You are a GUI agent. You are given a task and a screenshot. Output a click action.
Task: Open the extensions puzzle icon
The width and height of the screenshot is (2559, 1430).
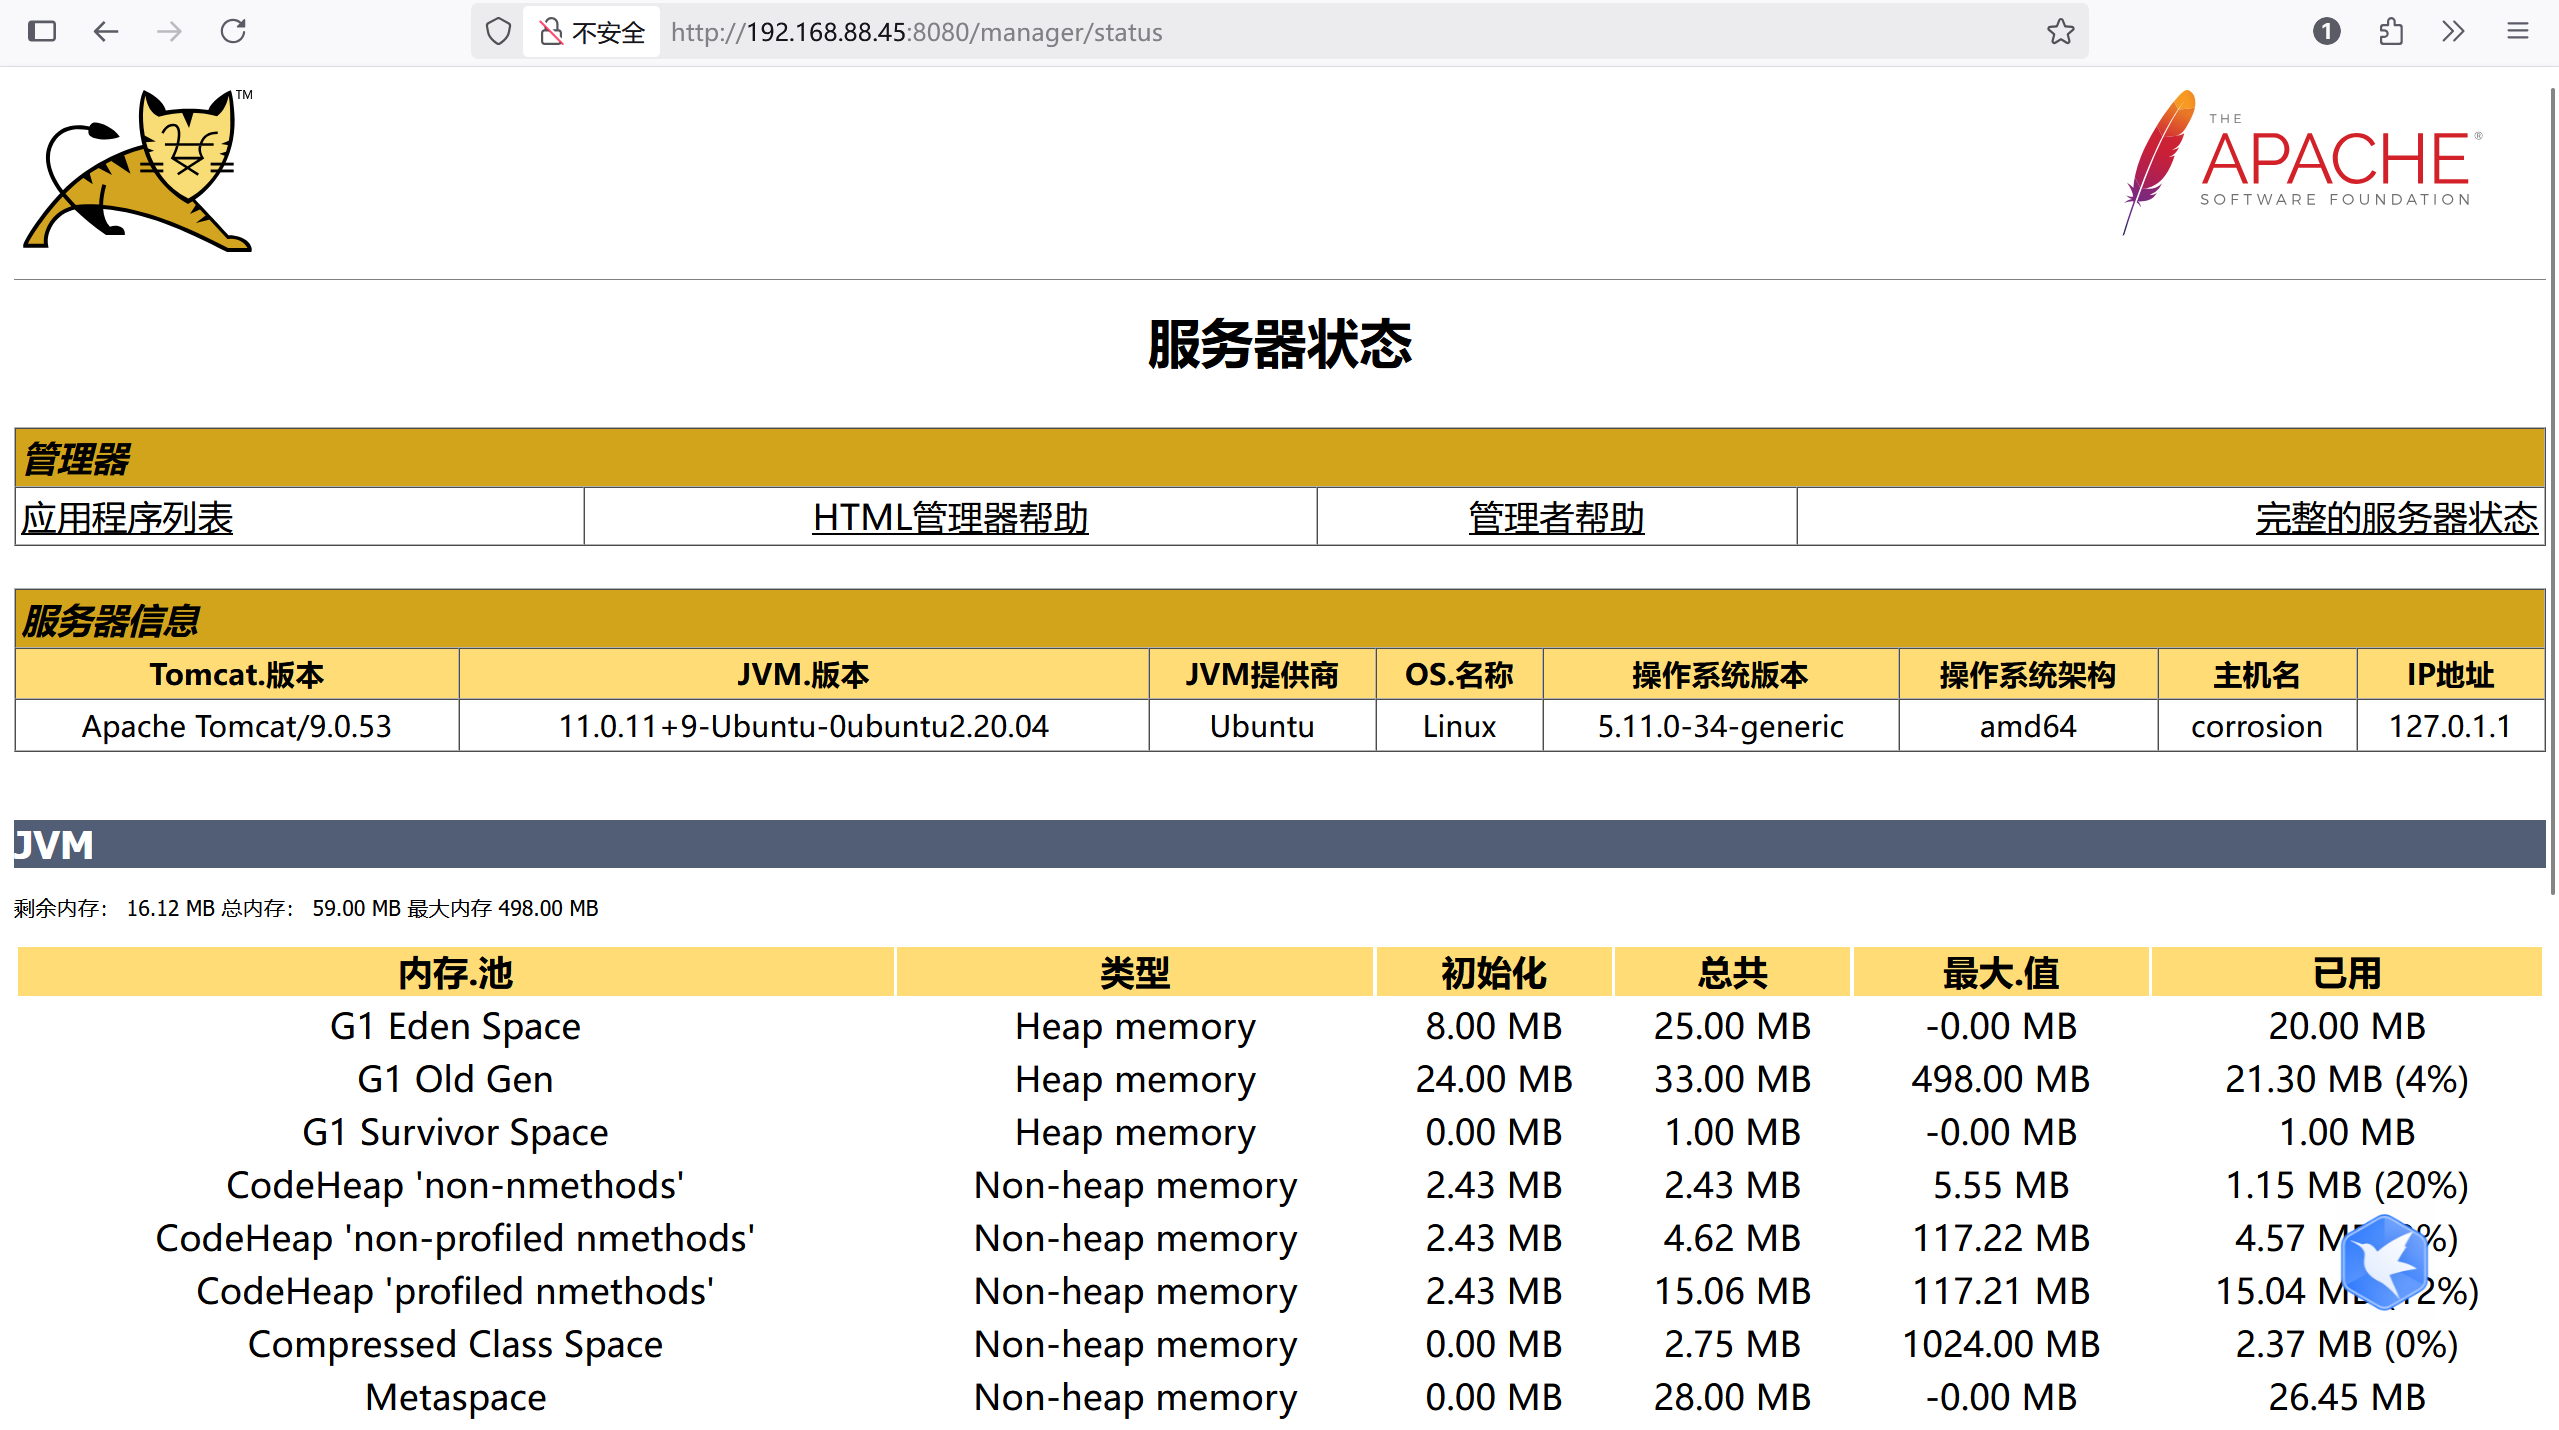(2391, 31)
